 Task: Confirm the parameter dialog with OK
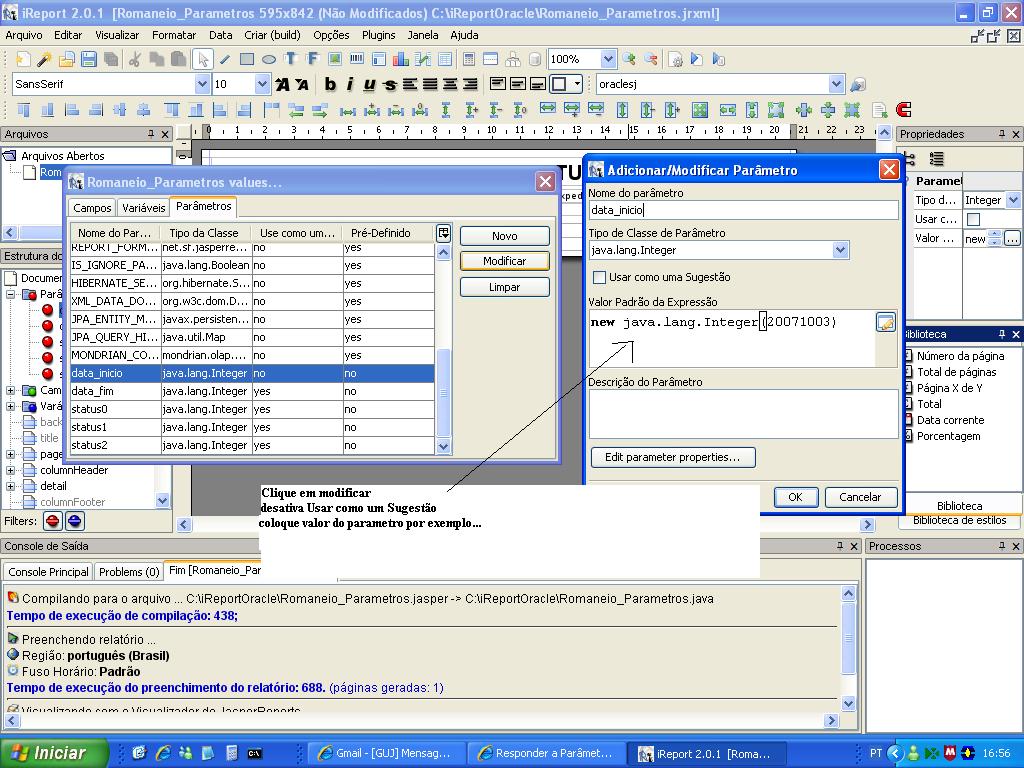tap(795, 497)
